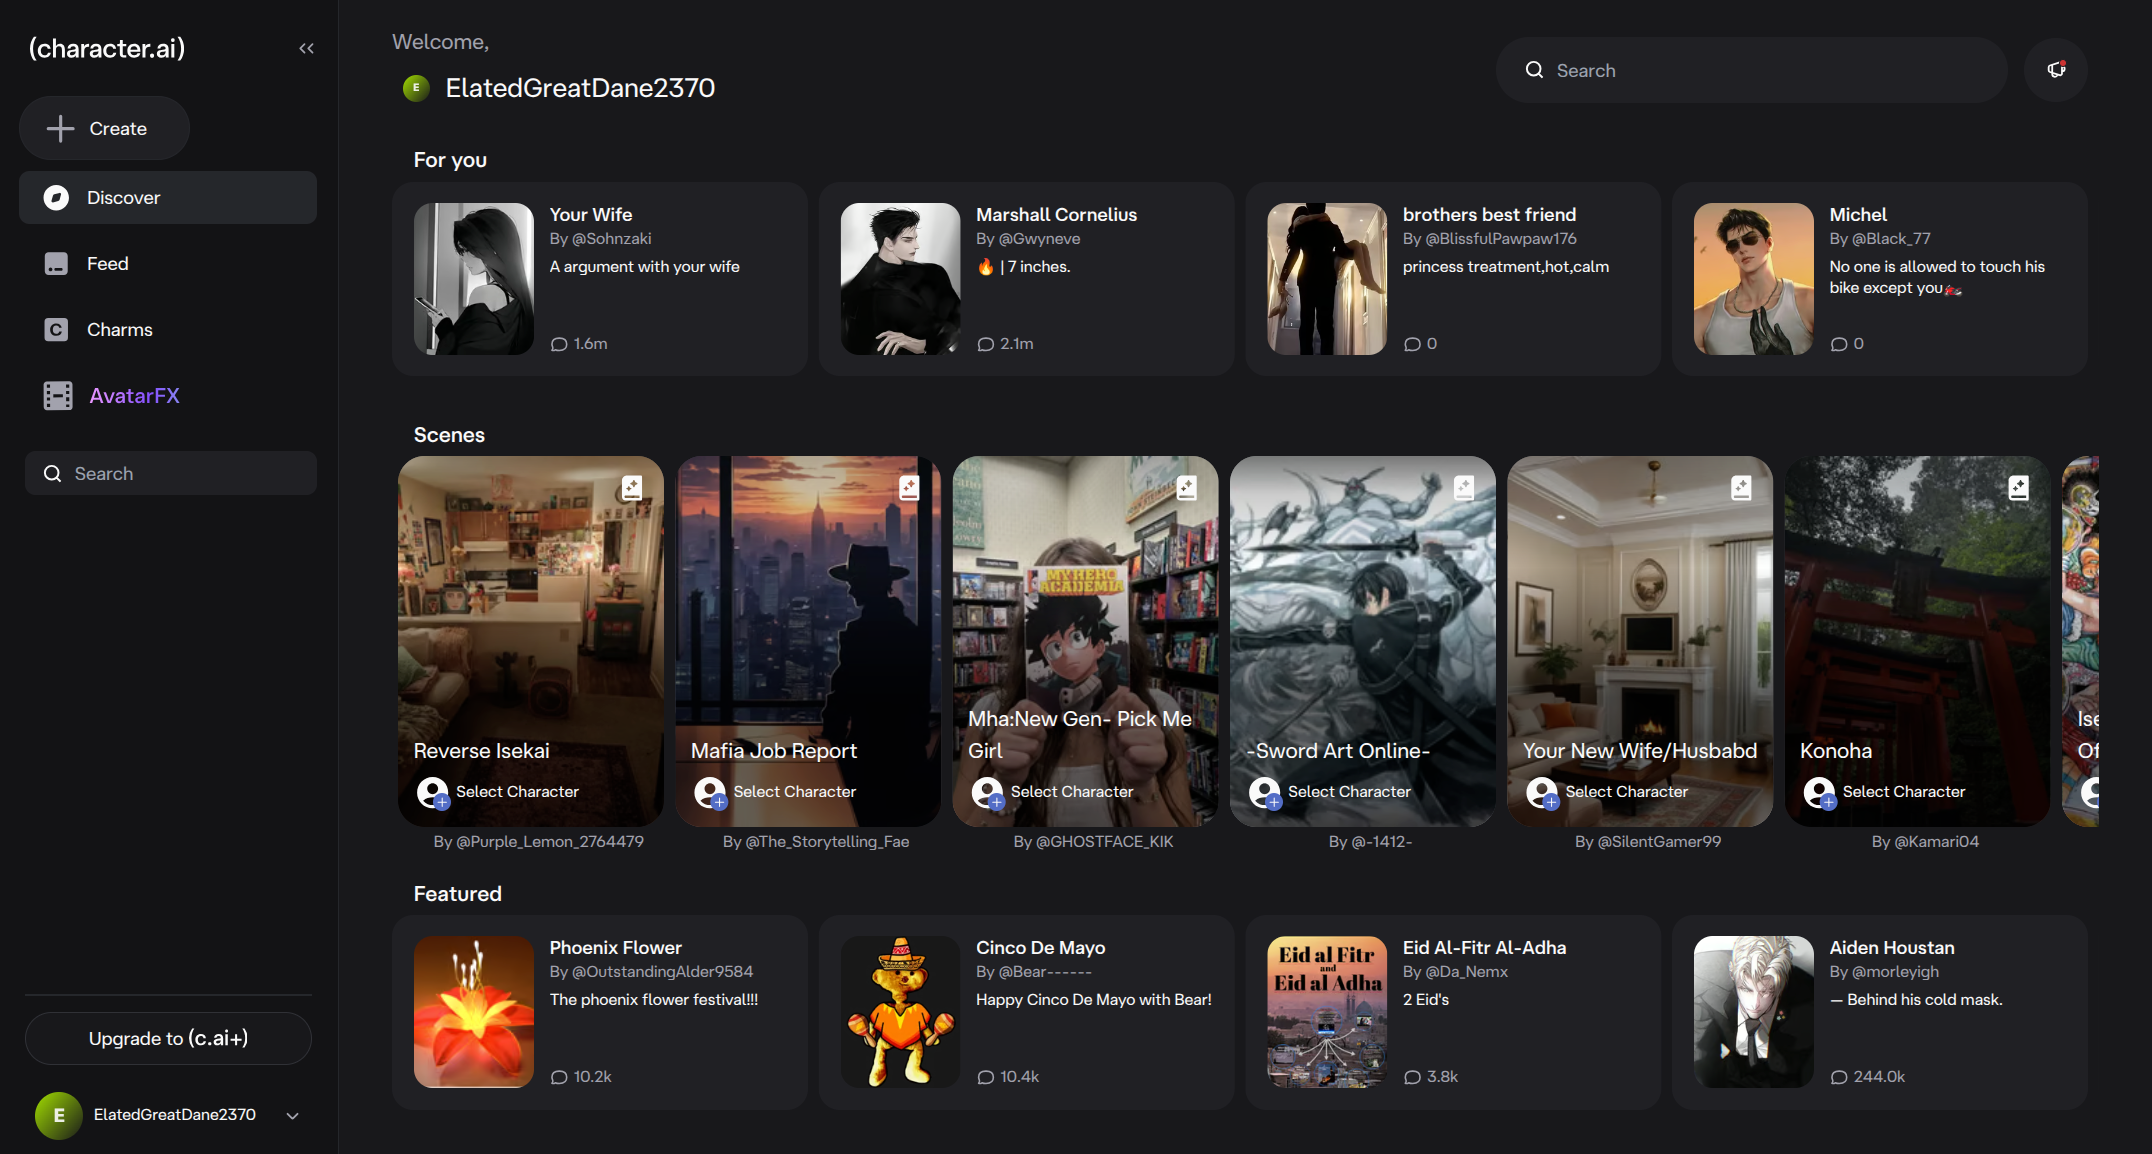Open the Marshall Cornelius character card
Image resolution: width=2152 pixels, height=1154 pixels.
(1026, 279)
